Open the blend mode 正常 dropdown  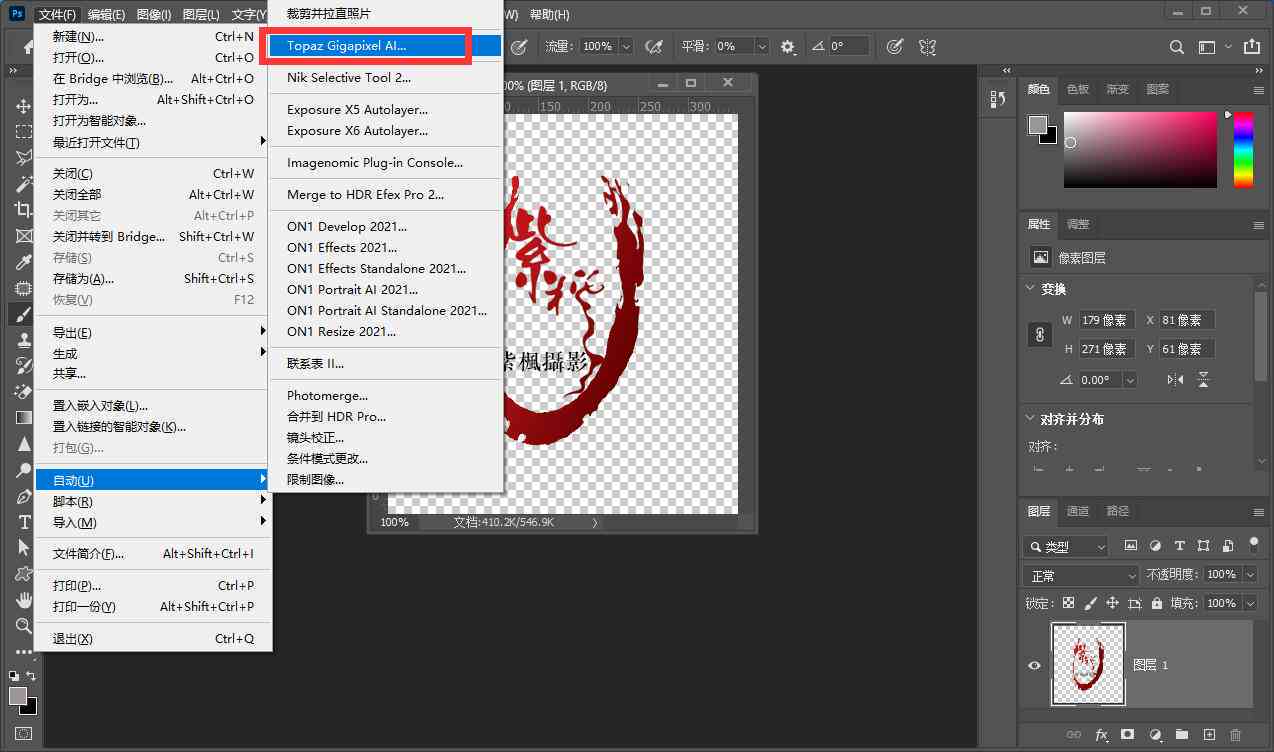1081,575
